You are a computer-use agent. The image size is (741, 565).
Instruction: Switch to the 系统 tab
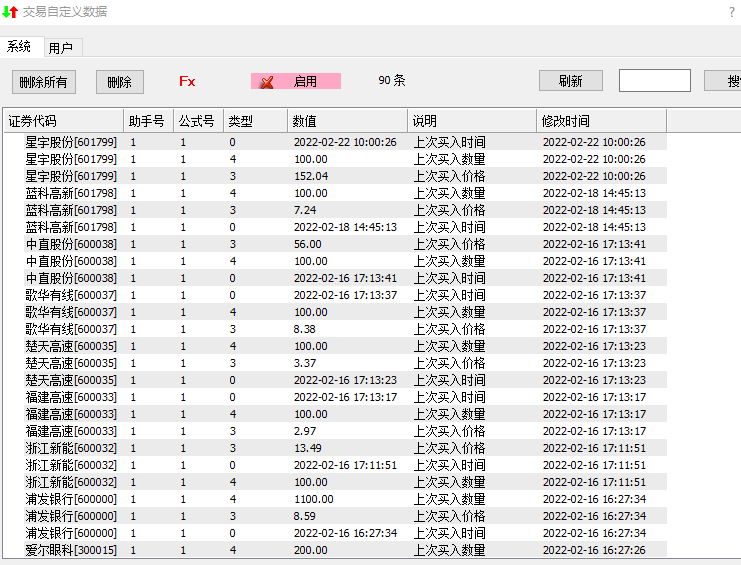(20, 47)
